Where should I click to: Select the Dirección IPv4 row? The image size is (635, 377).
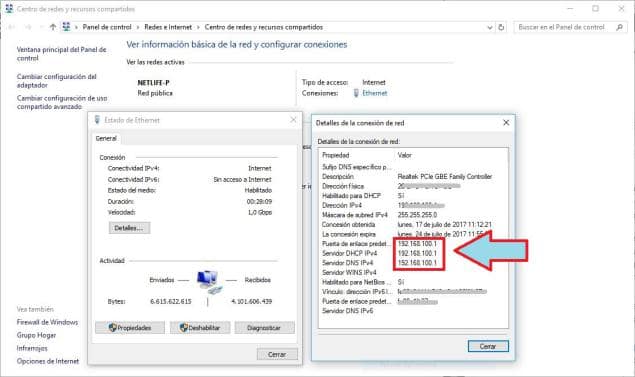tap(413, 205)
